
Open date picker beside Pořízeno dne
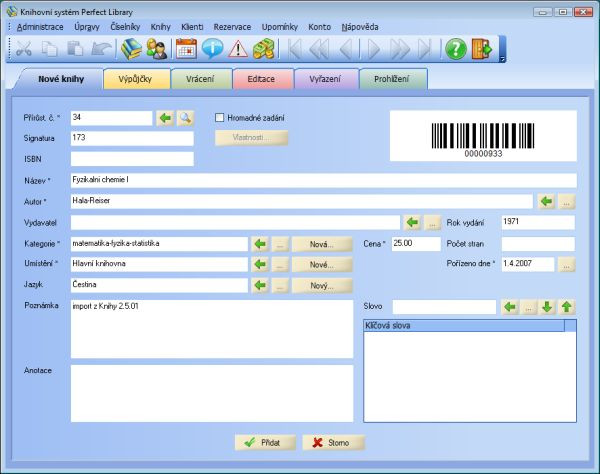pos(566,264)
